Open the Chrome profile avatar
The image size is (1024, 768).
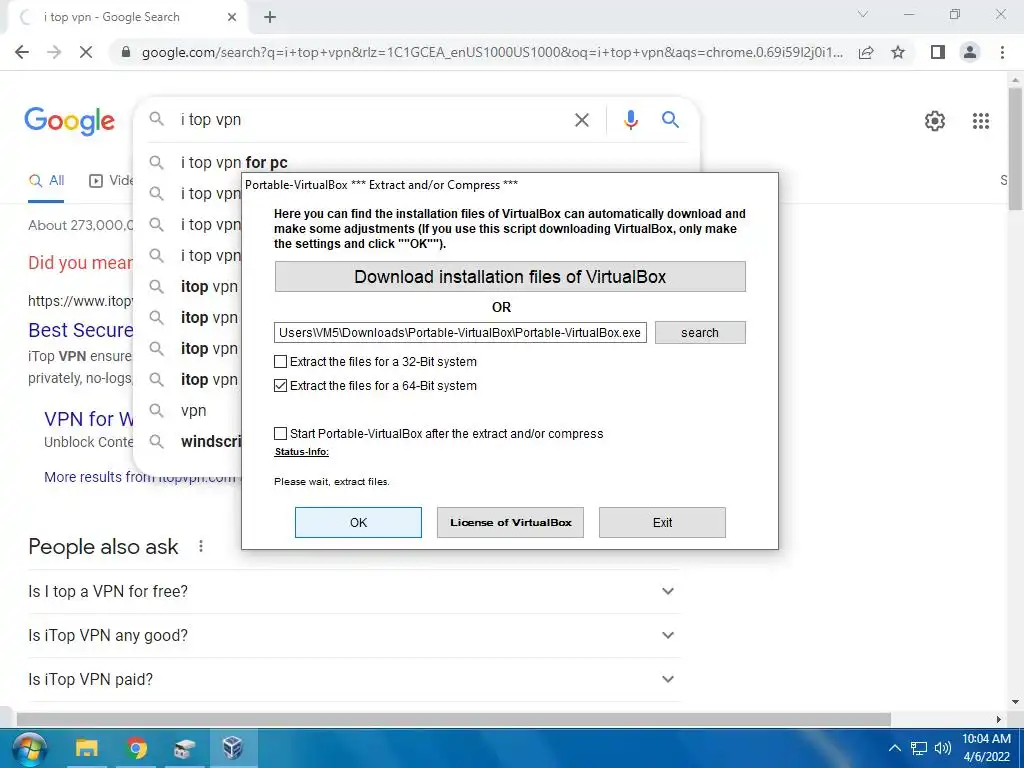coord(970,52)
